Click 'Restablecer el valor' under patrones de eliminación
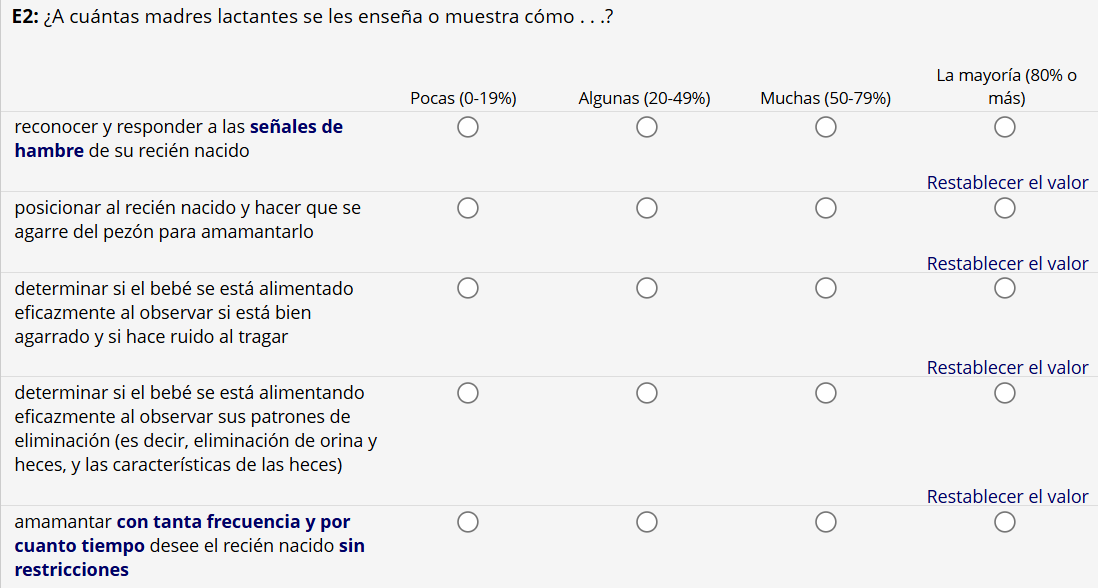Image resolution: width=1098 pixels, height=588 pixels. coord(1007,497)
